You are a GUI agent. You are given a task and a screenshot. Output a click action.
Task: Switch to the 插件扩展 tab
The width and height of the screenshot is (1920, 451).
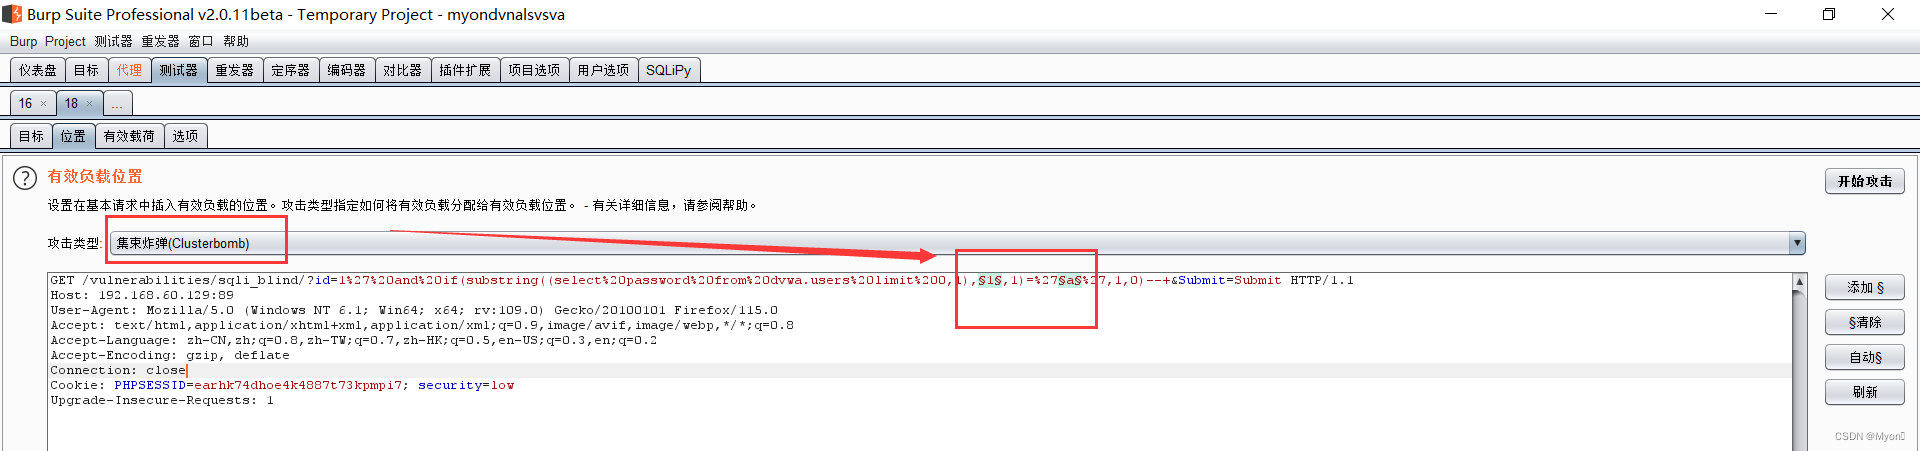pos(465,70)
